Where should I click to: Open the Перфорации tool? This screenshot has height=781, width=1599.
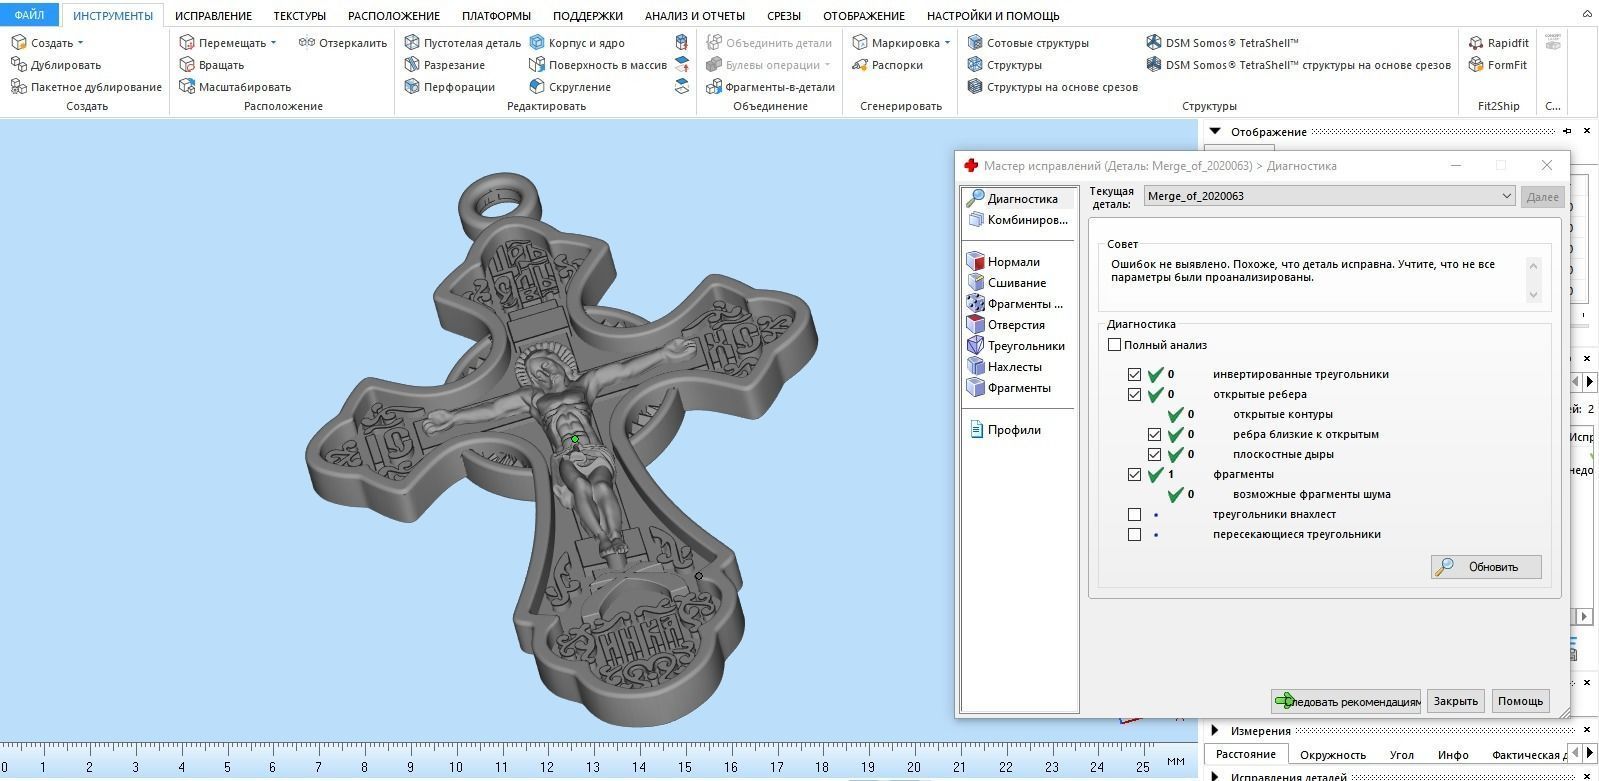449,87
